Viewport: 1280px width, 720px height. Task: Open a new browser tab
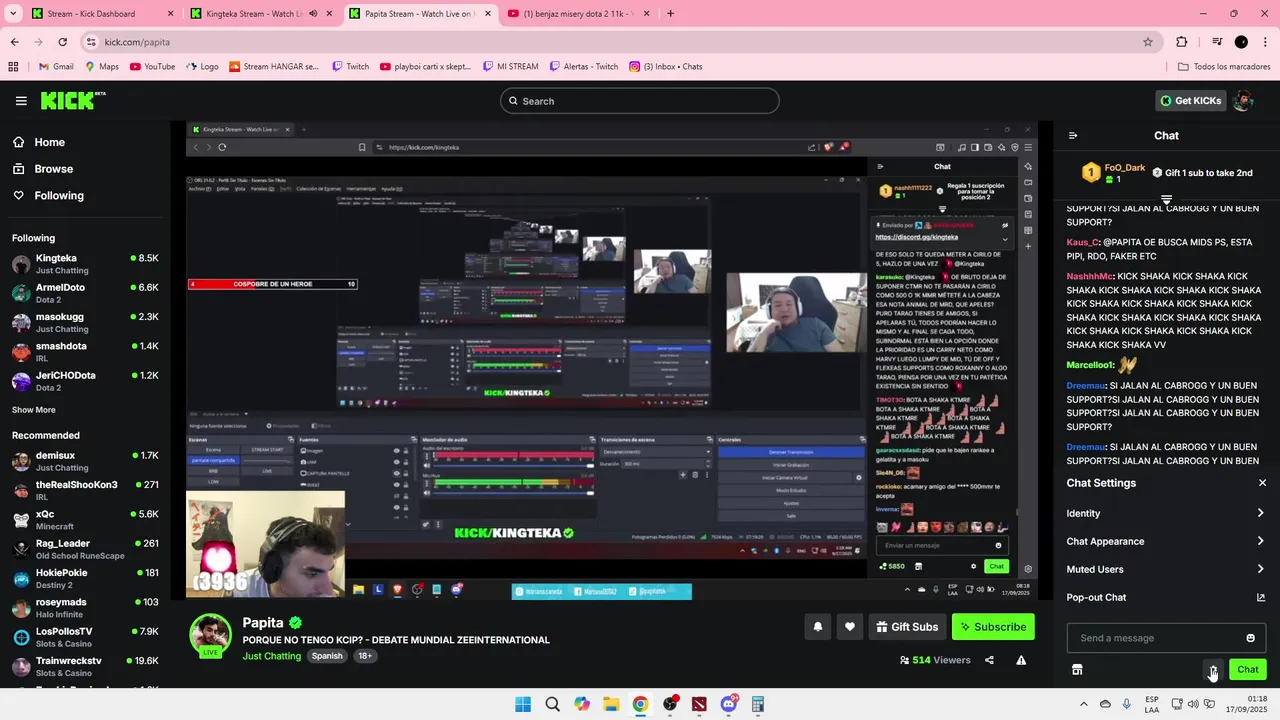click(670, 14)
